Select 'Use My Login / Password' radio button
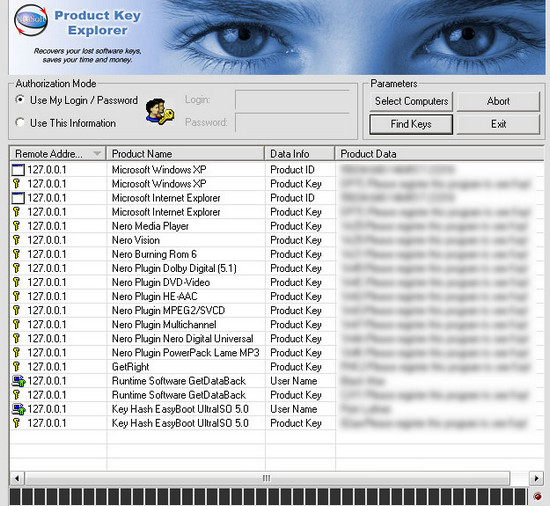The image size is (550, 506). tap(20, 100)
